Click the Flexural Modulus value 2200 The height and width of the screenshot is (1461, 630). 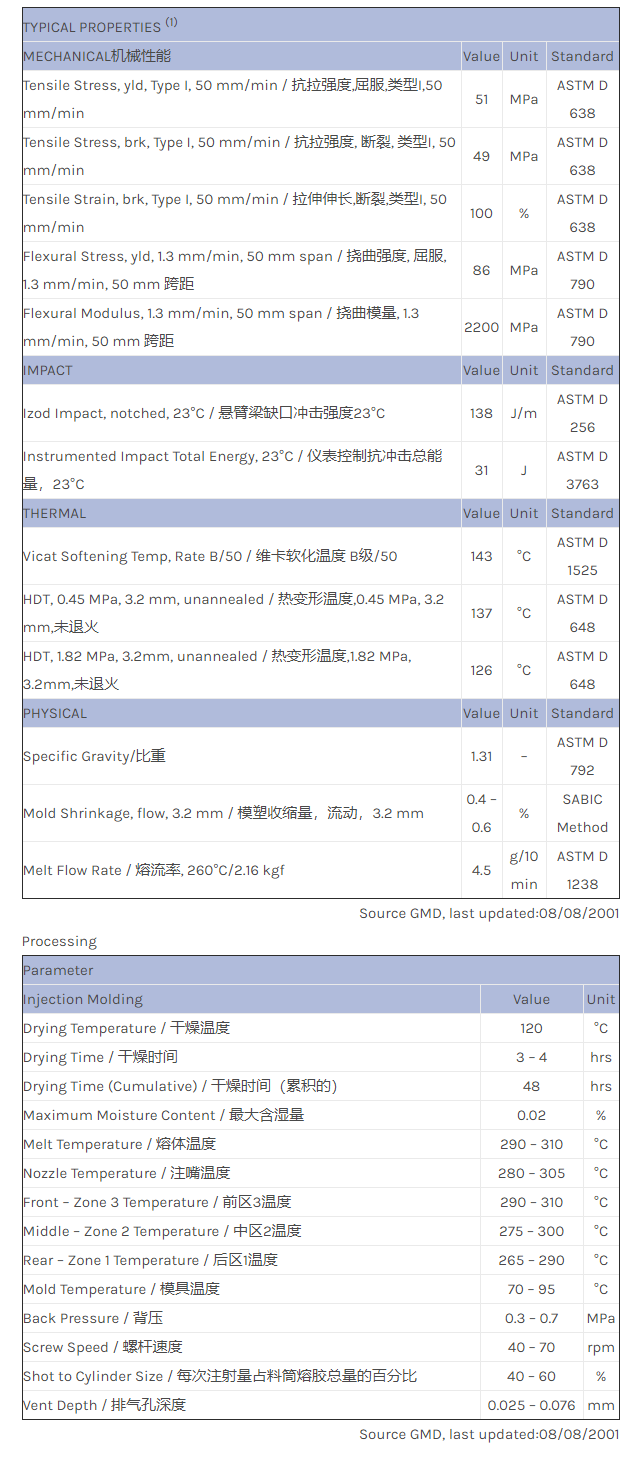(481, 327)
